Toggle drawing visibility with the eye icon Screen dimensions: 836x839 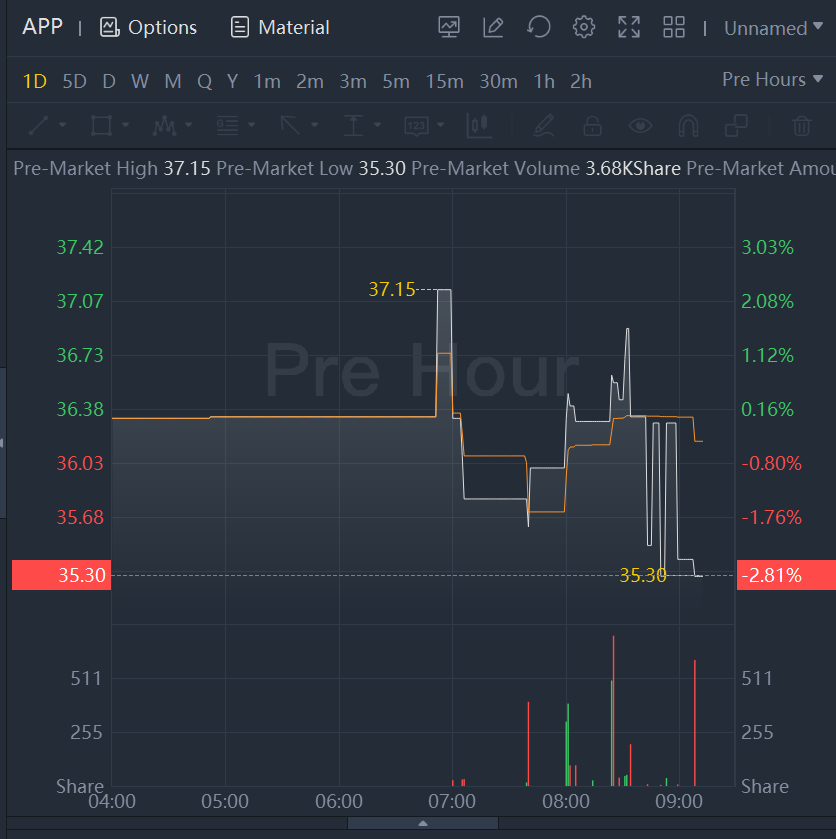pyautogui.click(x=640, y=126)
